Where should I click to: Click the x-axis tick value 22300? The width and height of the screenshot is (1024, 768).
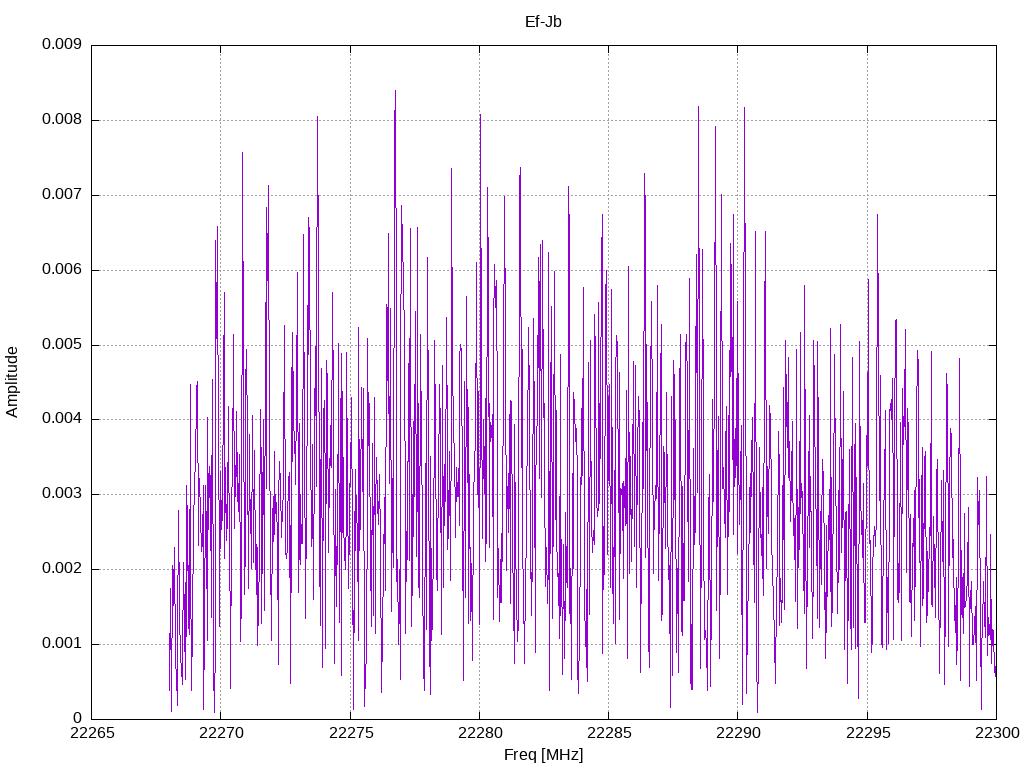pos(997,733)
